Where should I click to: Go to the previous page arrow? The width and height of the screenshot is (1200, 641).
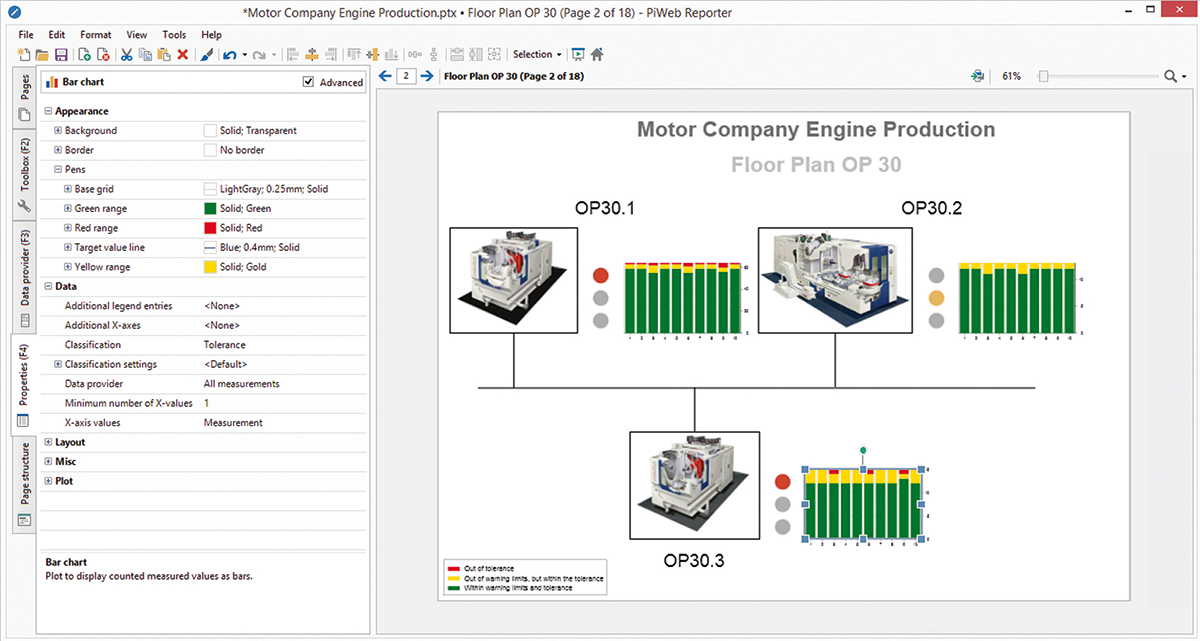[x=385, y=76]
